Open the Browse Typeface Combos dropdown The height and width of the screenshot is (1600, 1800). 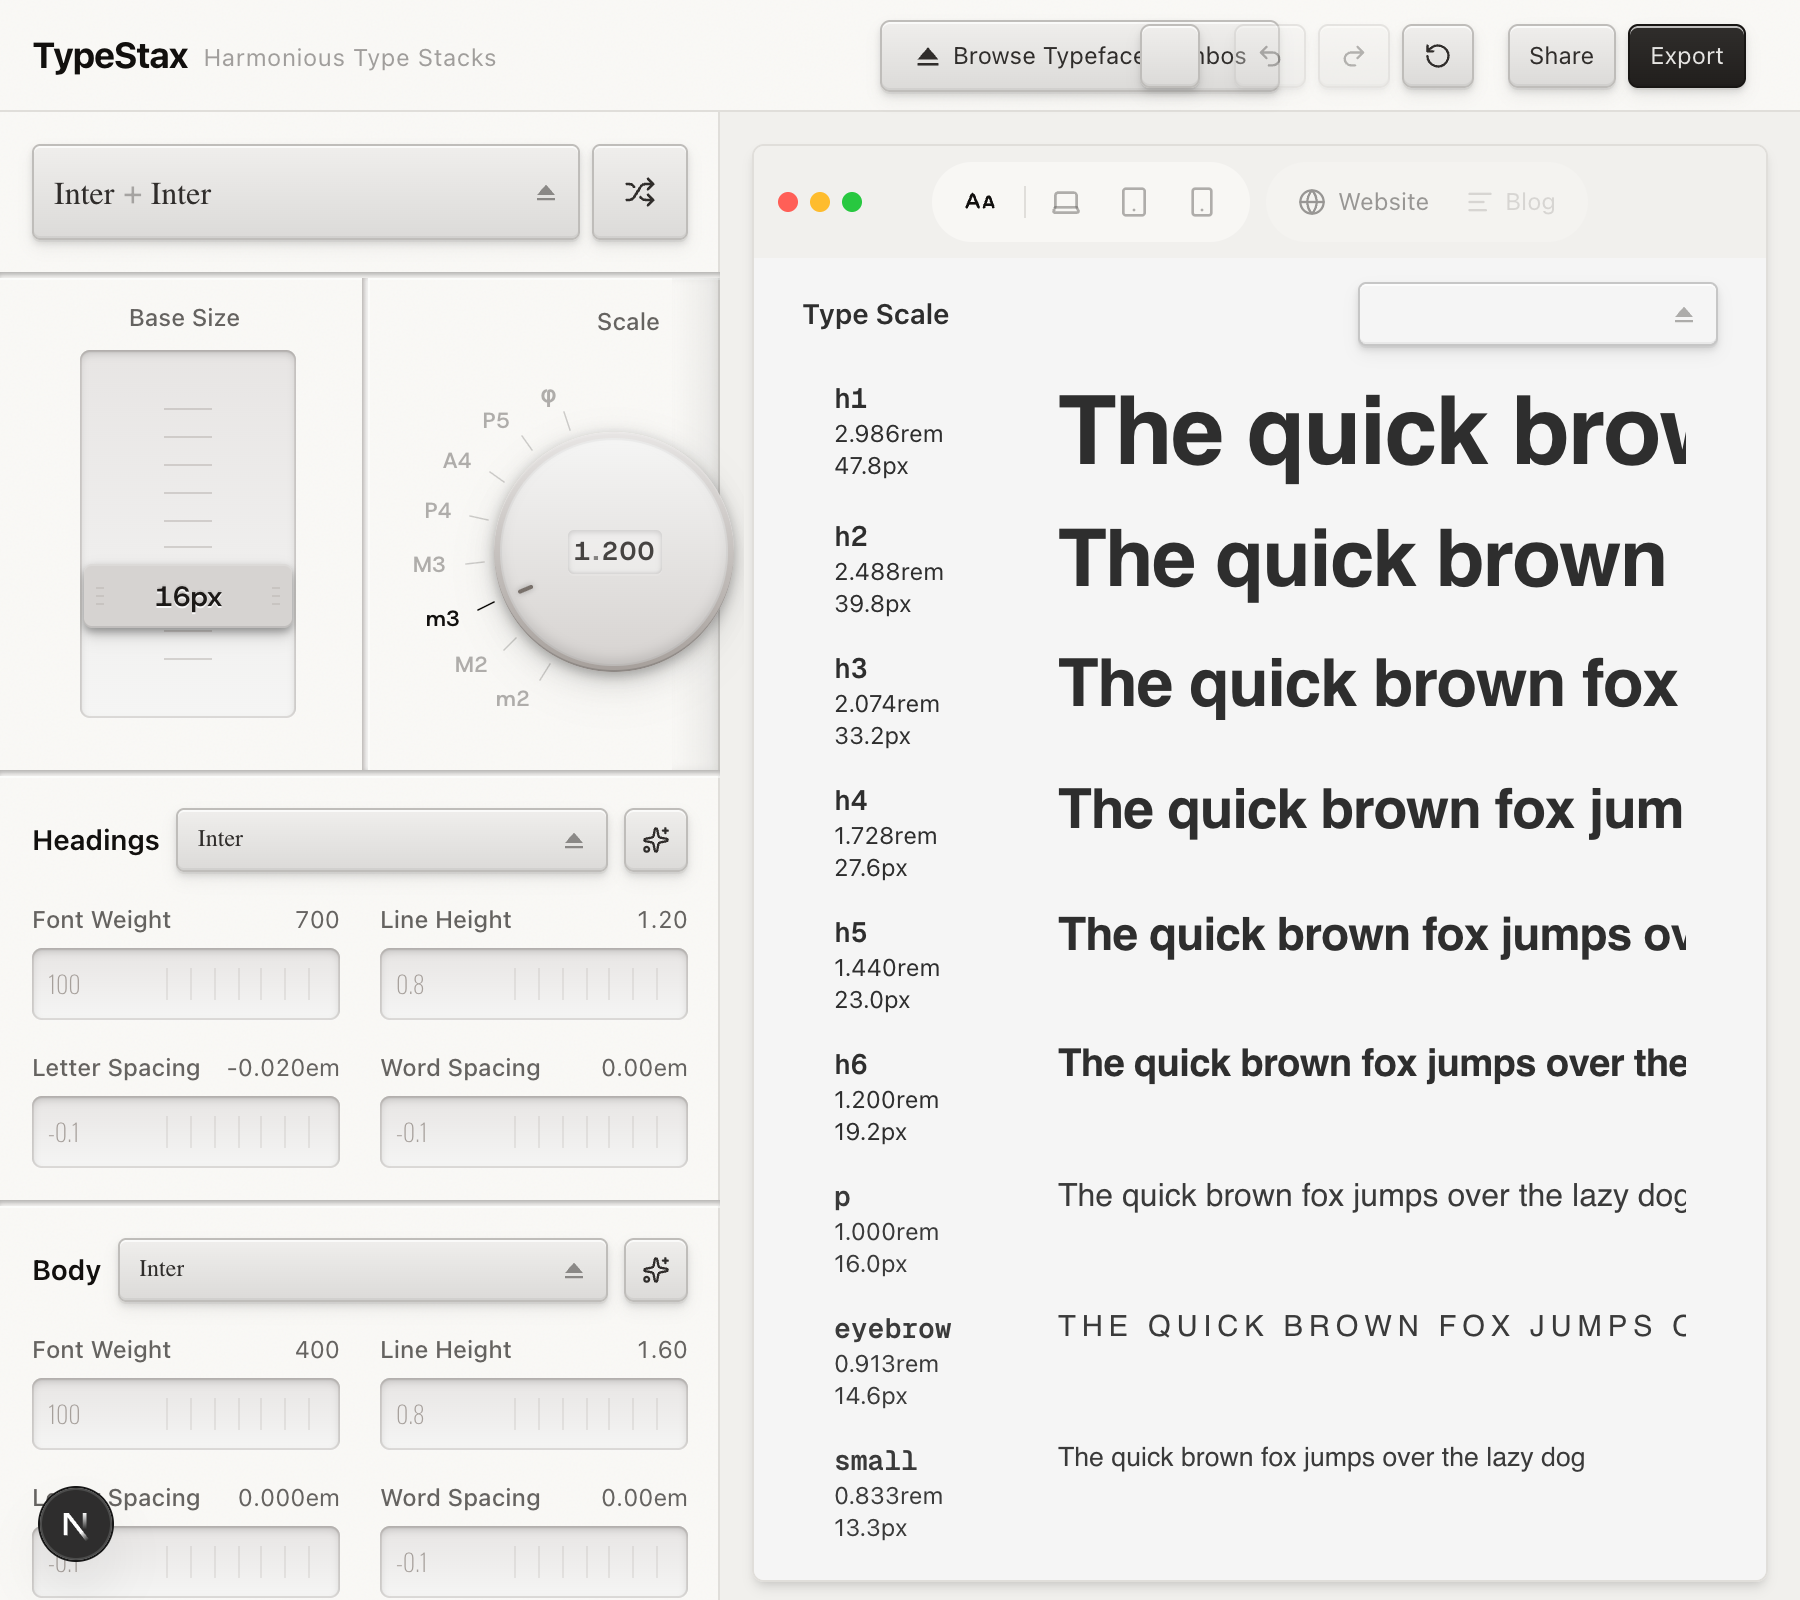[x=1079, y=56]
